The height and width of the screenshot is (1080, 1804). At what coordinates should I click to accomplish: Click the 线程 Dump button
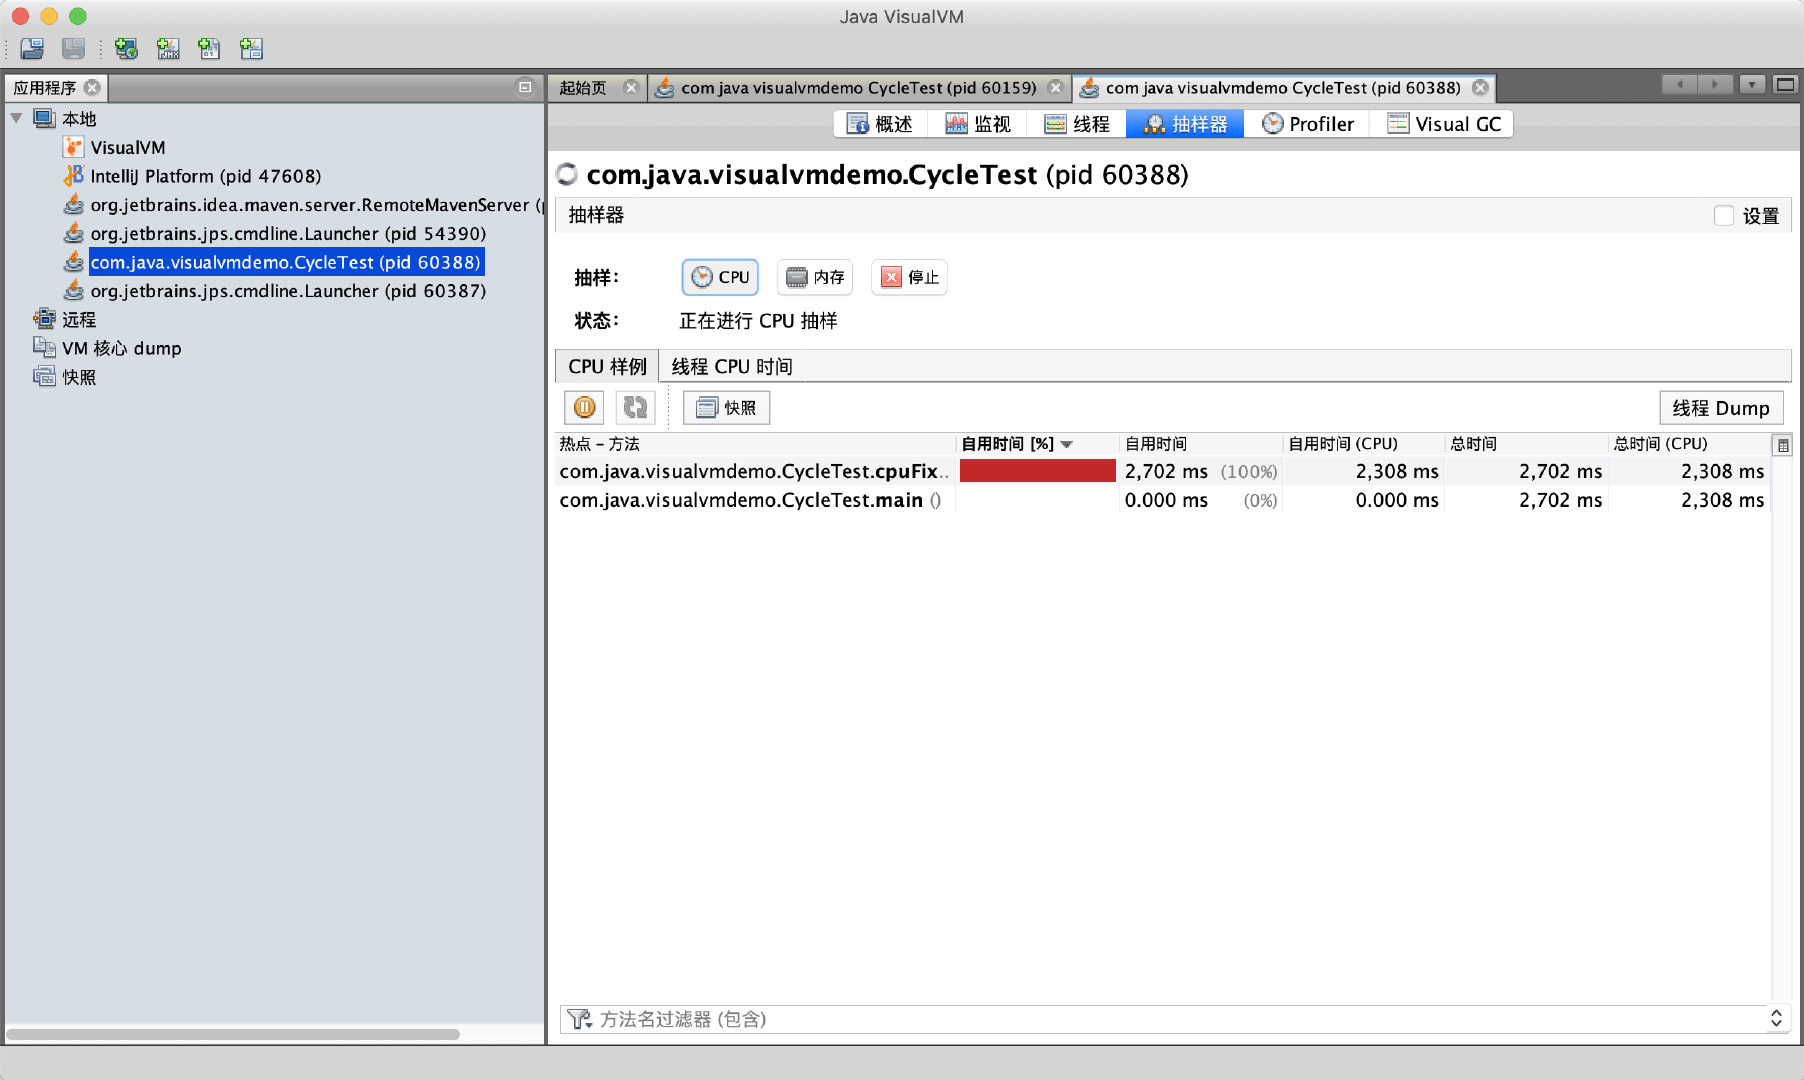pyautogui.click(x=1721, y=407)
